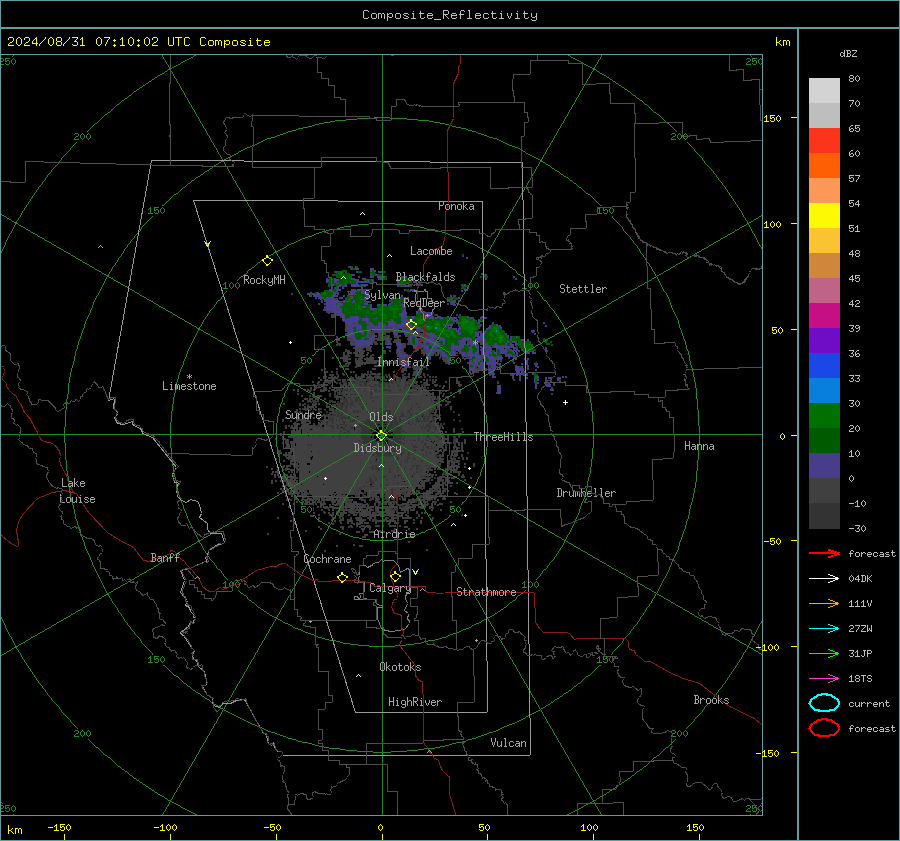900x841 pixels.
Task: Select the indigo 0–10 dBZ color swatch
Action: pos(824,466)
